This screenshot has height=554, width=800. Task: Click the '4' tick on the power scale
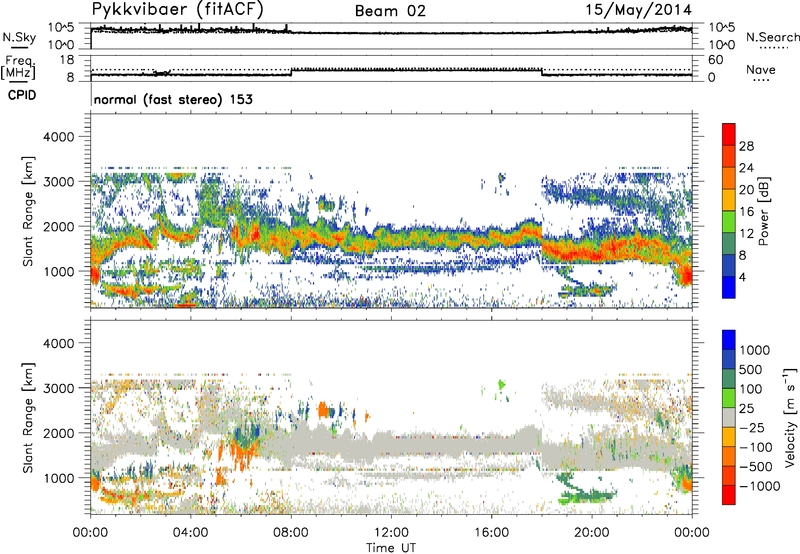742,277
